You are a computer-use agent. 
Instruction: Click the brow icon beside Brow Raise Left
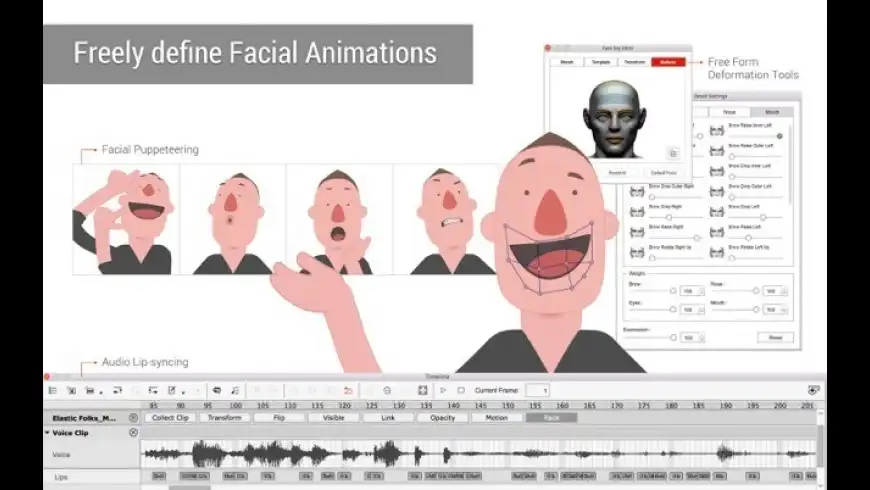(x=717, y=232)
